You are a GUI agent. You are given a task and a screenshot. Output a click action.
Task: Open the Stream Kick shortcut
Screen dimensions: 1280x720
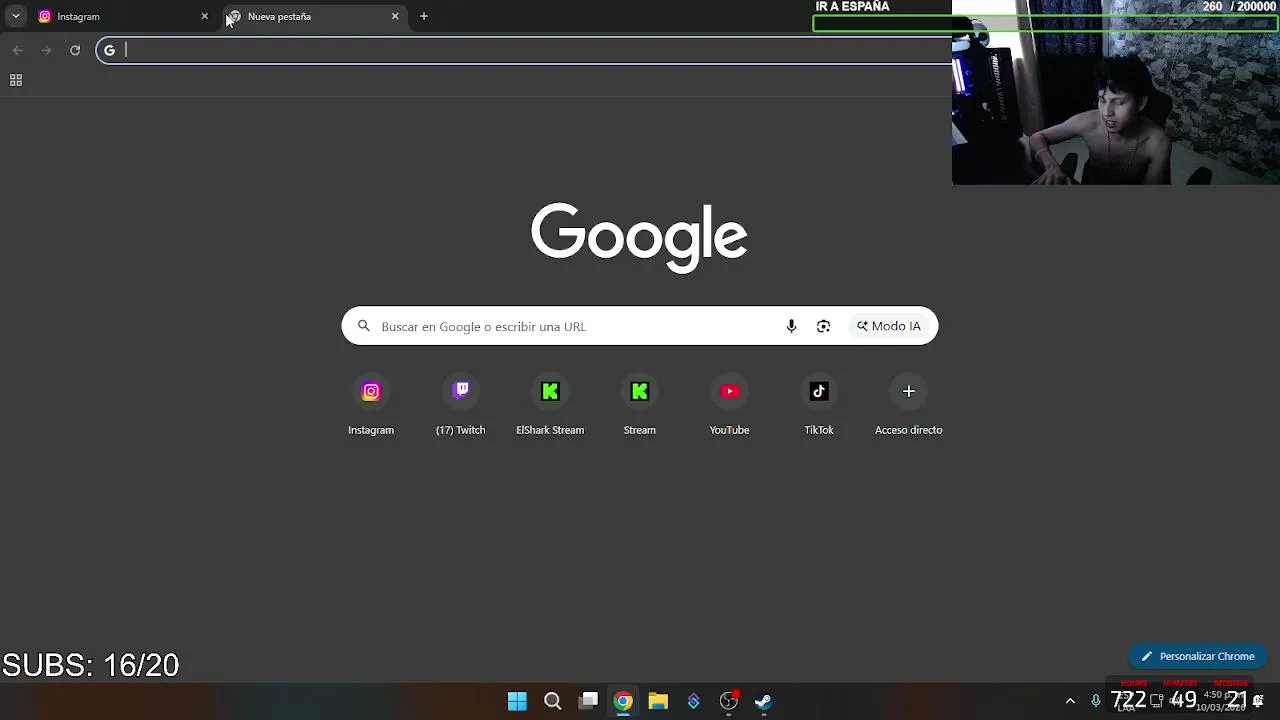click(640, 406)
